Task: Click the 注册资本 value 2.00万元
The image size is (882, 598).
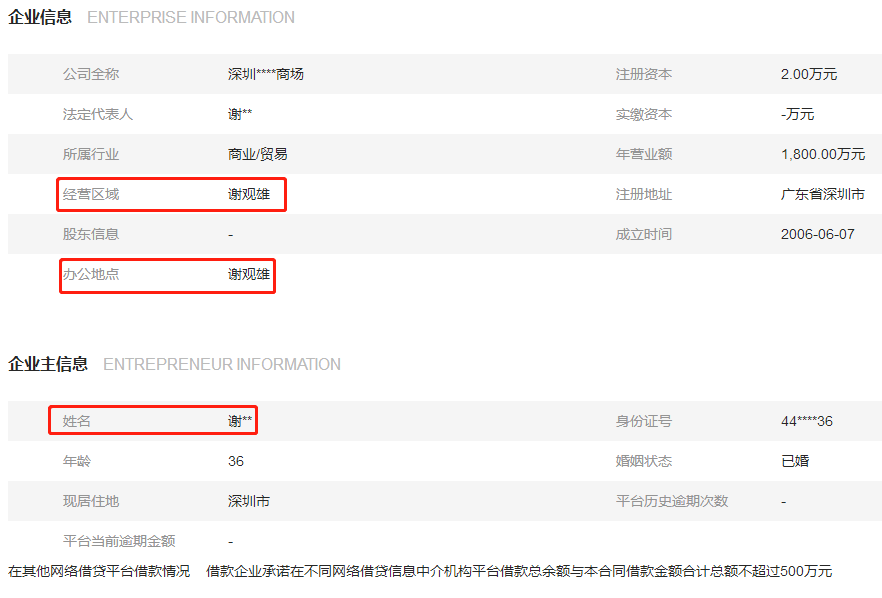Action: [x=809, y=74]
